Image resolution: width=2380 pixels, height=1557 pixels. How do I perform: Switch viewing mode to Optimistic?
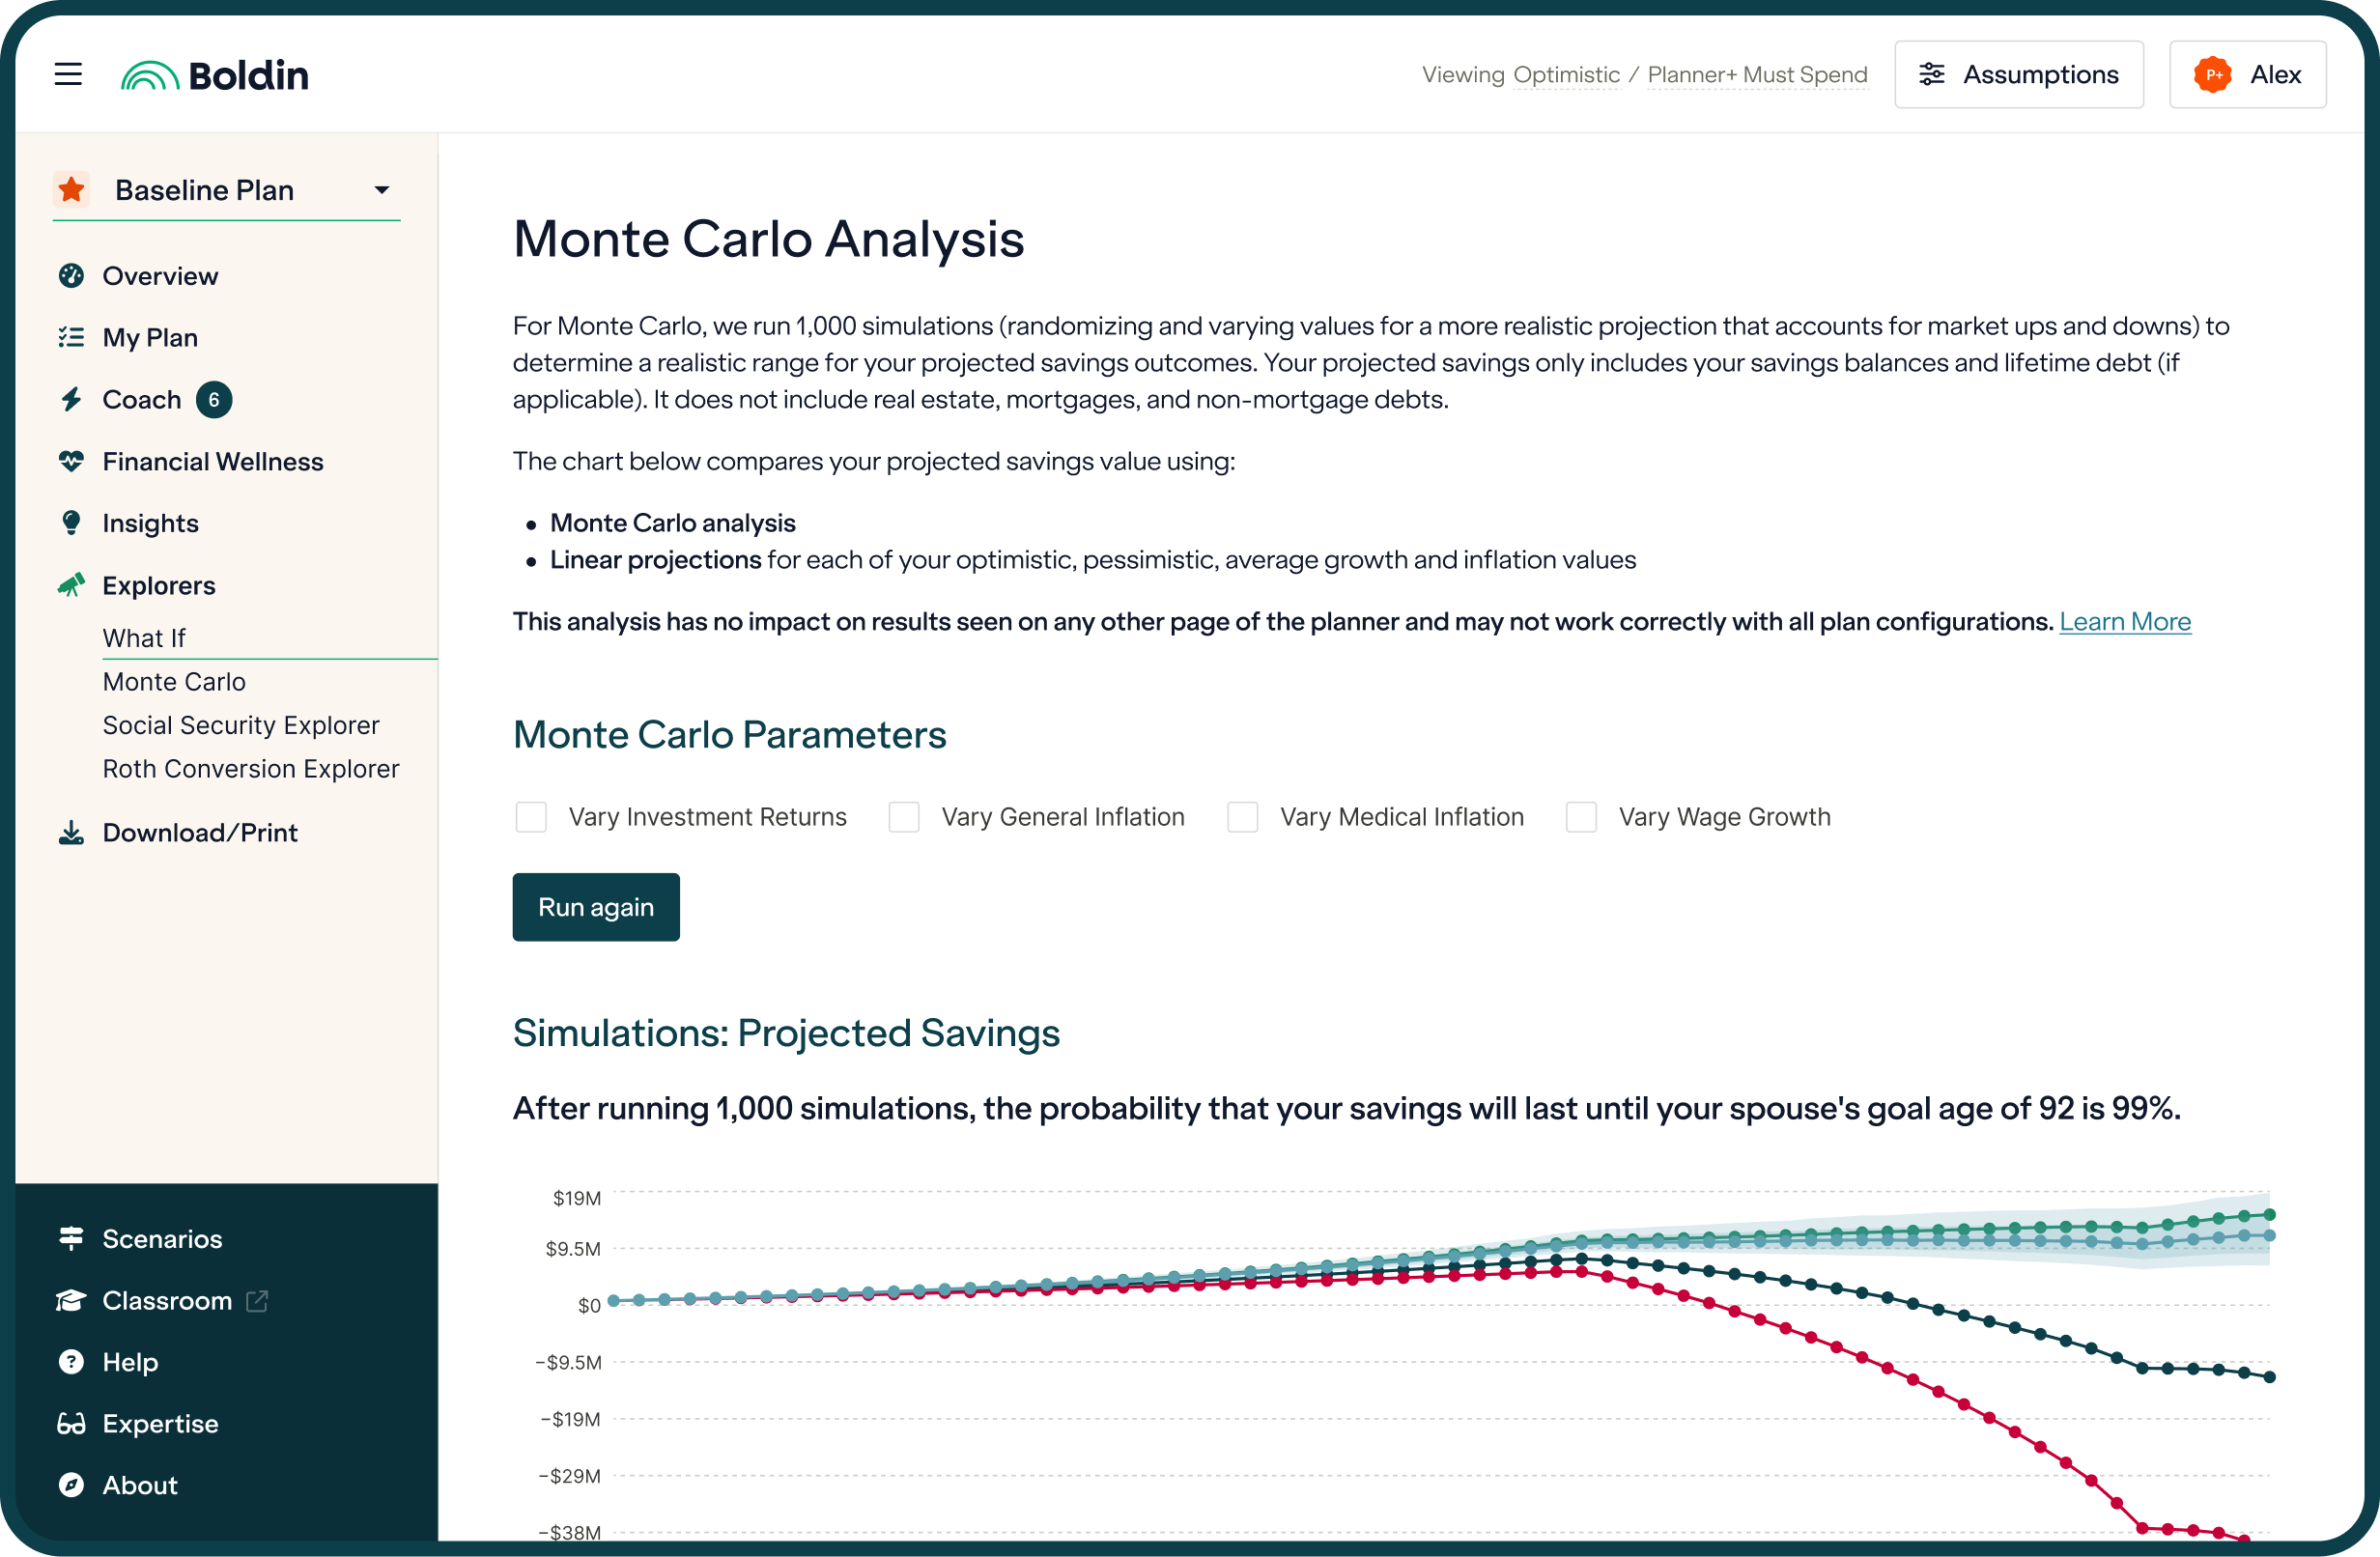pyautogui.click(x=1566, y=74)
